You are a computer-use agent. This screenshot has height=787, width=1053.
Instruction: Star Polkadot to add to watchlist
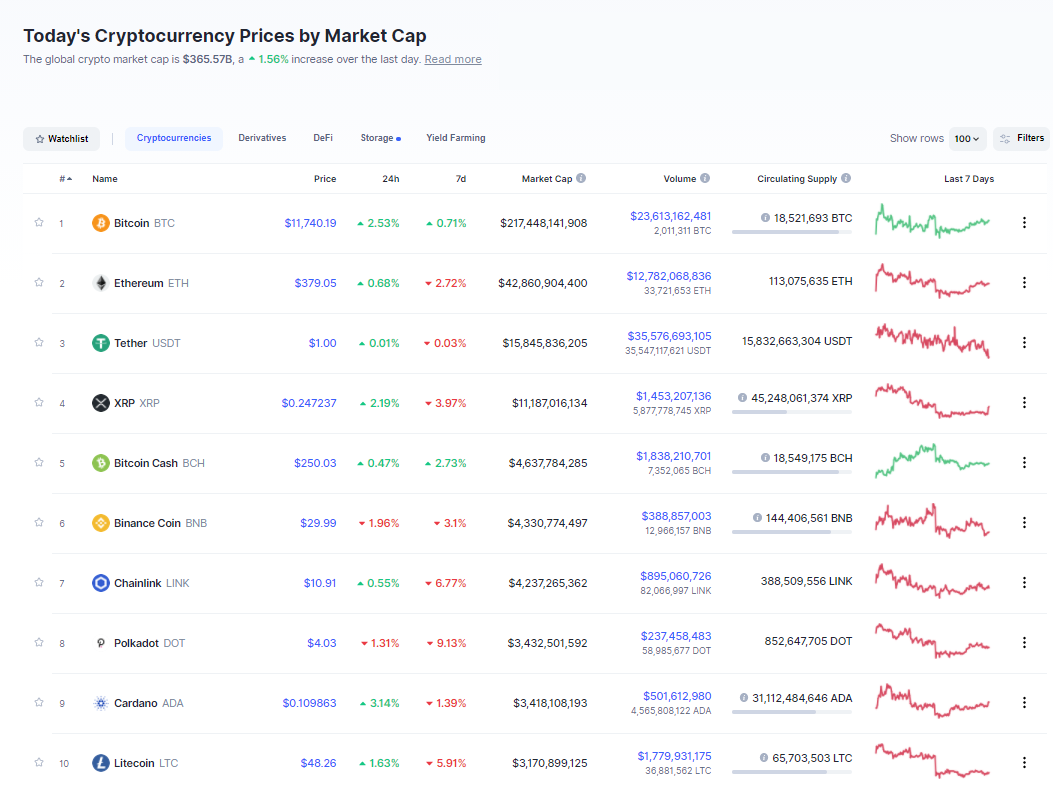[39, 642]
